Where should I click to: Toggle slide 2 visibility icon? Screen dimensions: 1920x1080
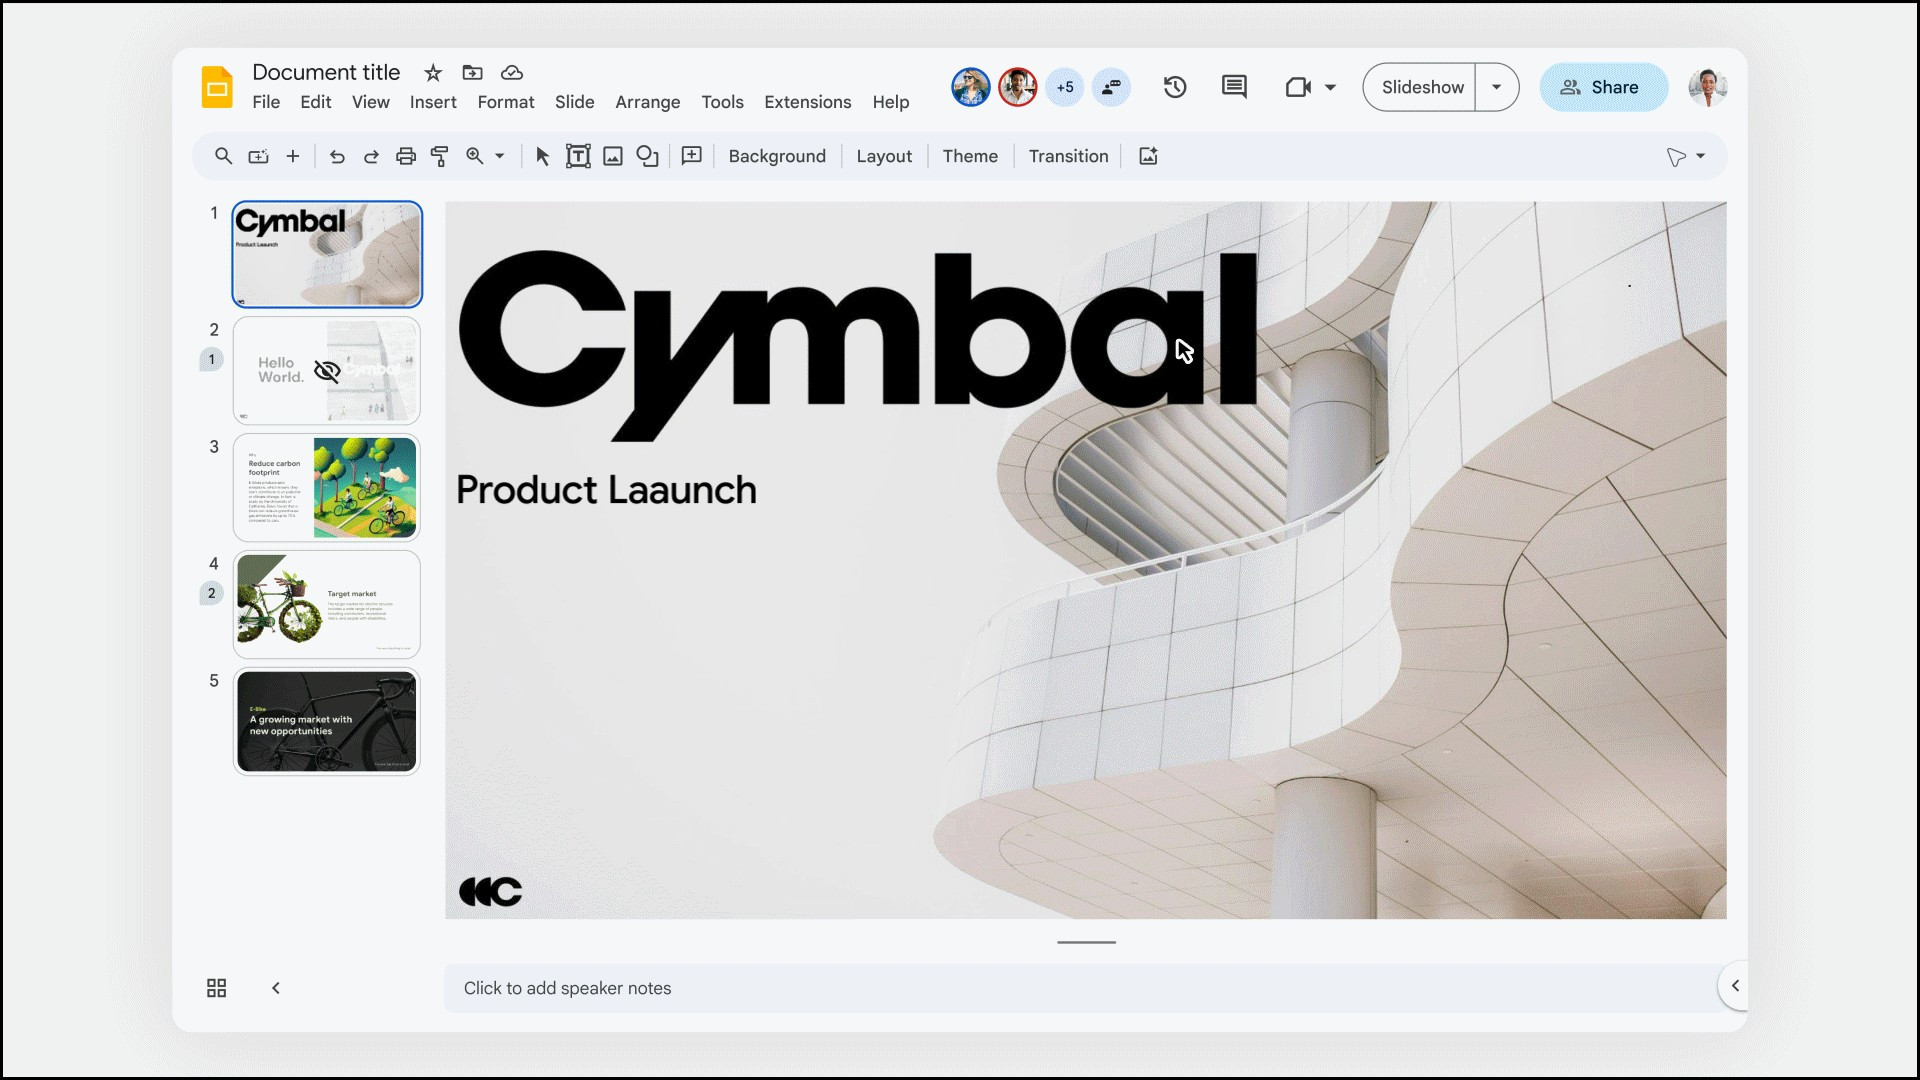click(327, 371)
